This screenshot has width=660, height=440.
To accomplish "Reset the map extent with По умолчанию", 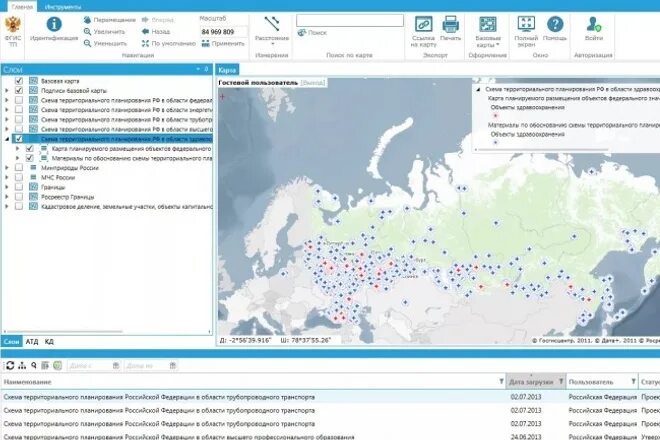I will 169,43.
